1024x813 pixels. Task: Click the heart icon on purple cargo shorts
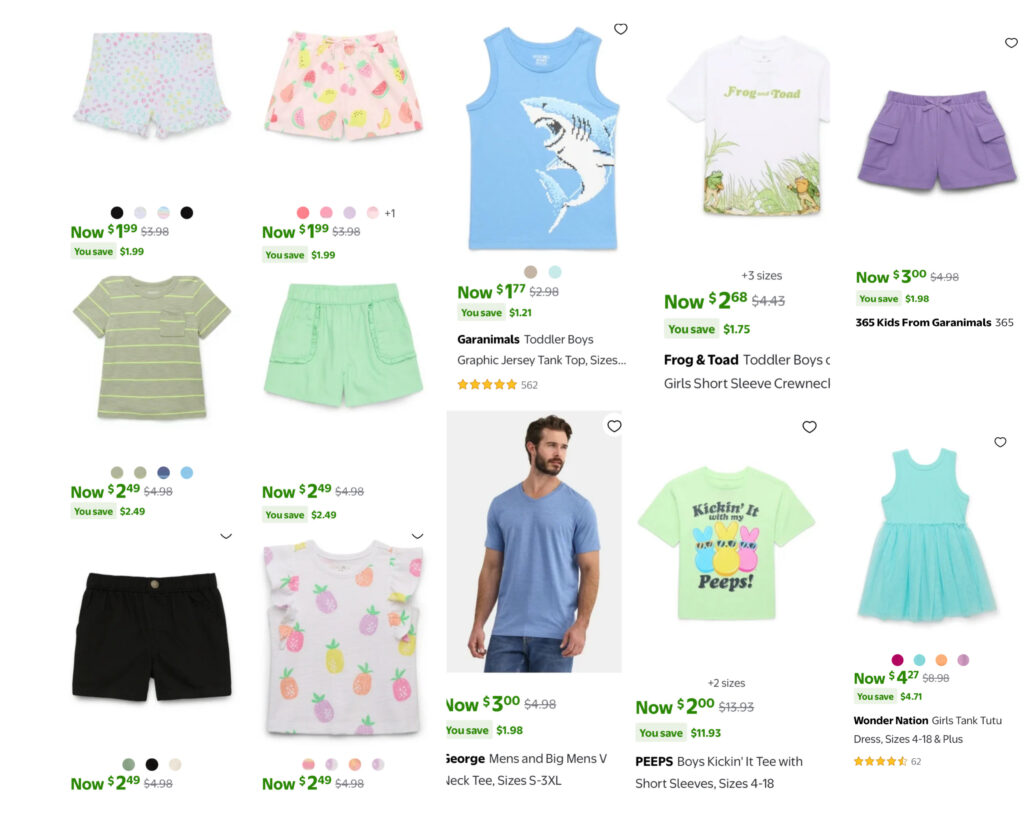(x=1011, y=42)
